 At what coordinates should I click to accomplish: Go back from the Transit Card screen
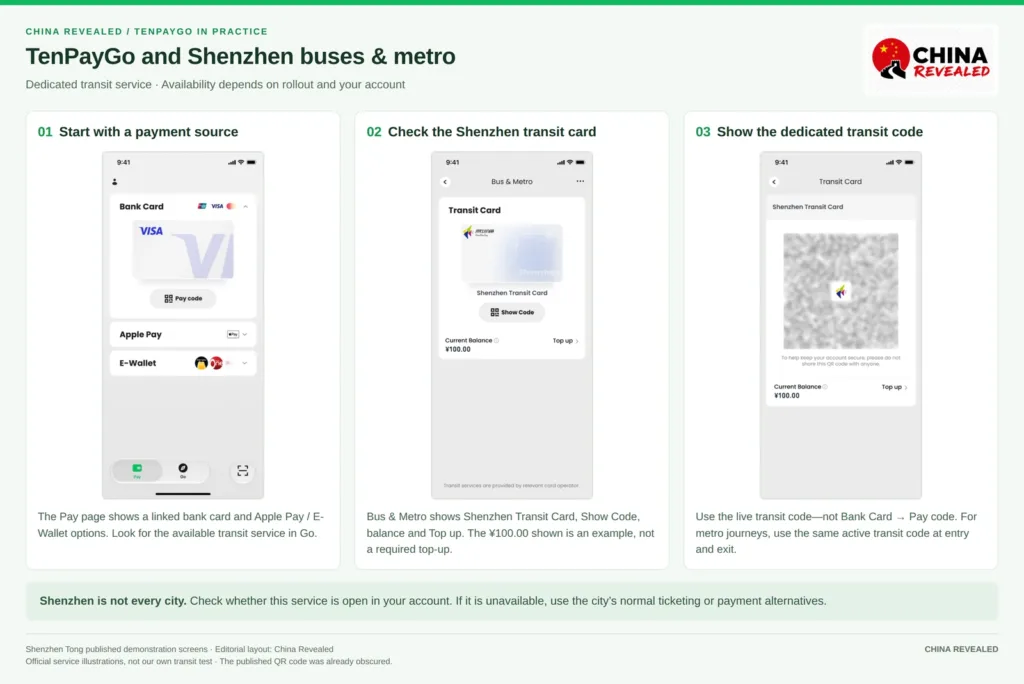coord(775,182)
